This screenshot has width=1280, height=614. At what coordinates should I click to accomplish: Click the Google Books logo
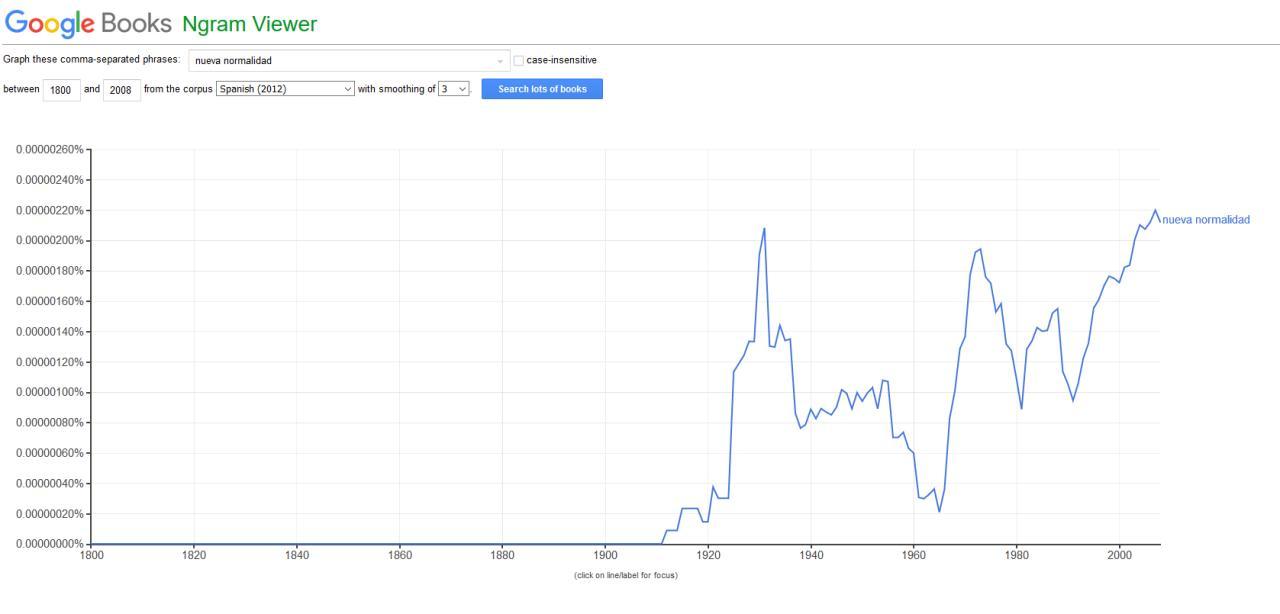tap(88, 23)
